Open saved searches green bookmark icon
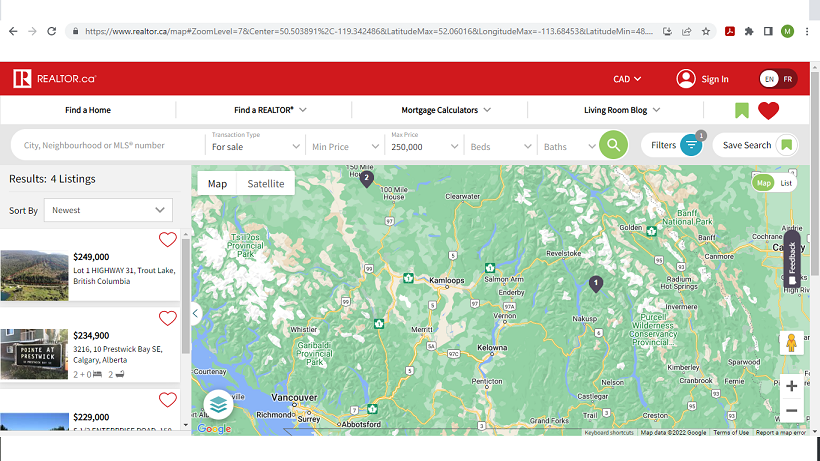 pos(742,110)
